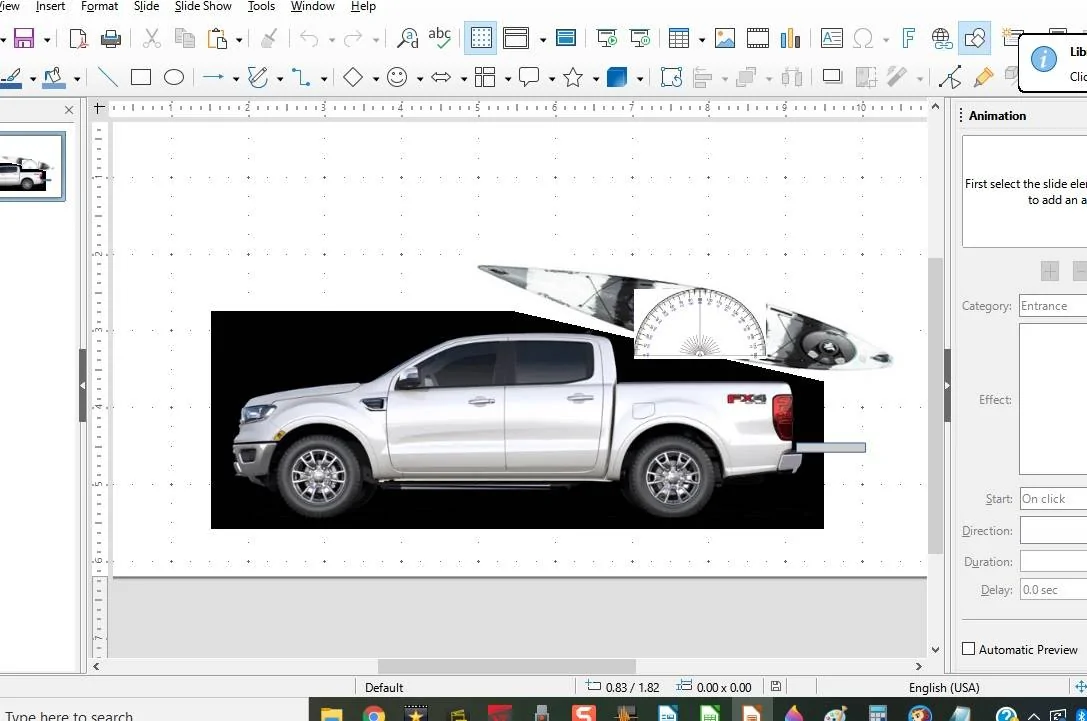The height and width of the screenshot is (721, 1087).
Task: Select the Connectors tool
Action: pos(301,77)
